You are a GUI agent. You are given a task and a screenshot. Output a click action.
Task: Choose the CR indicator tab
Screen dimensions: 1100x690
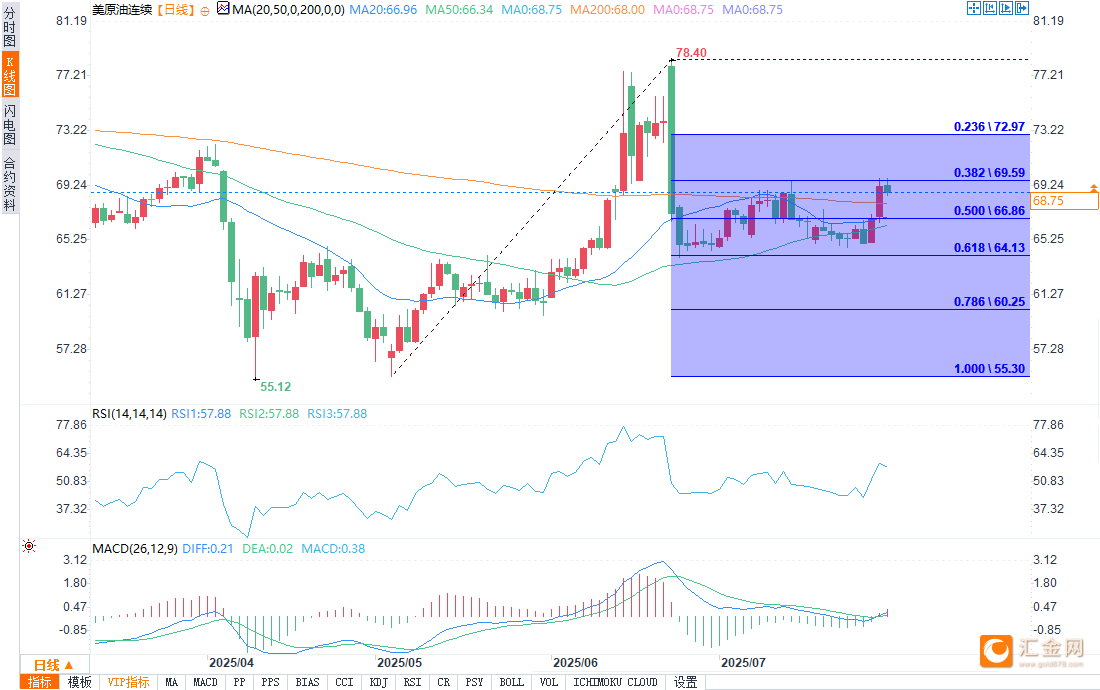point(443,682)
